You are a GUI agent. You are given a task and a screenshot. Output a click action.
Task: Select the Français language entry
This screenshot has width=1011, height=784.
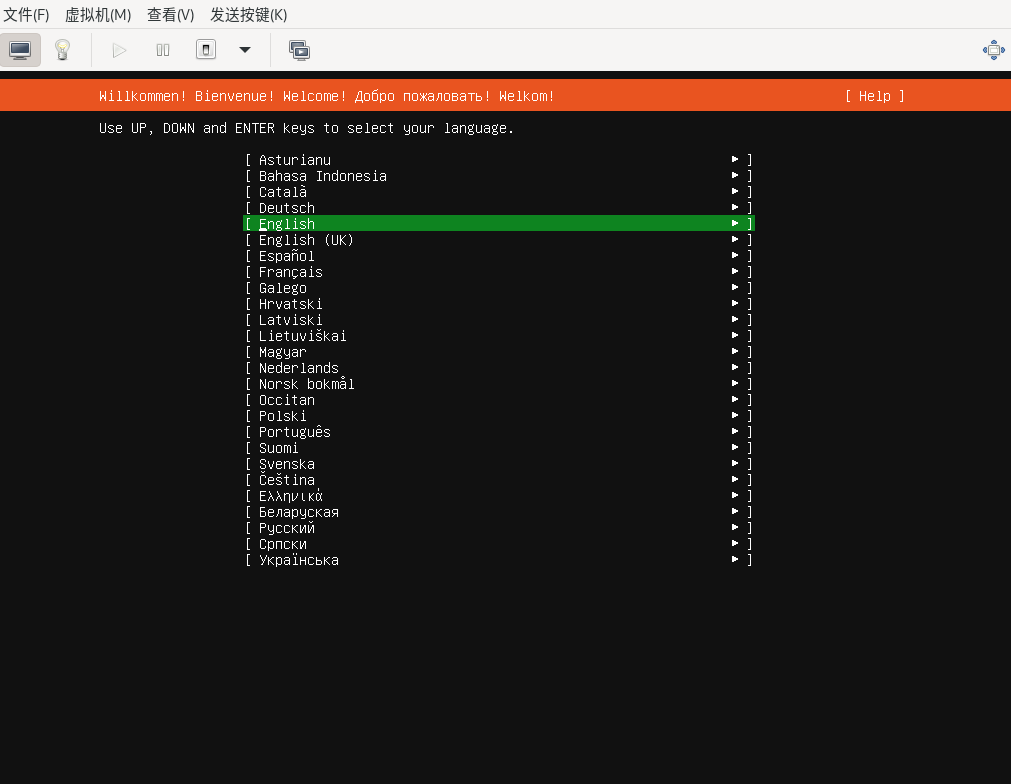tap(290, 272)
